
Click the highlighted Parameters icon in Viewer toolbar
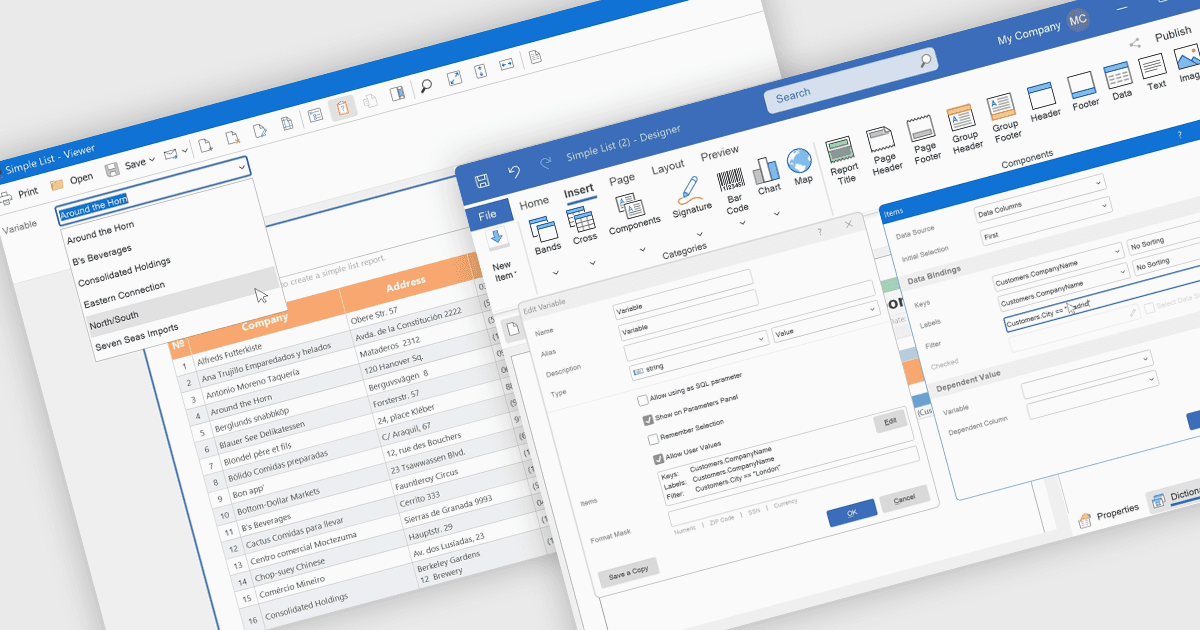(x=343, y=106)
